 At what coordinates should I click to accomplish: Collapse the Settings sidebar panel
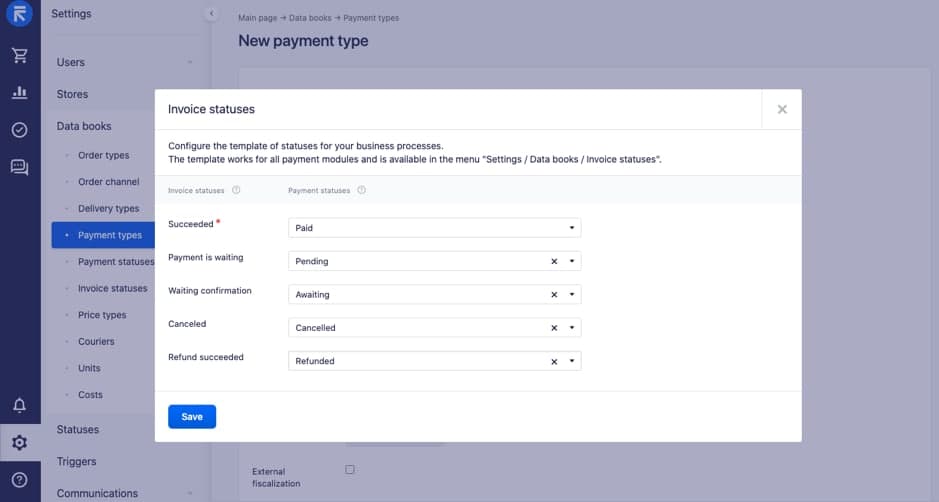pyautogui.click(x=211, y=13)
